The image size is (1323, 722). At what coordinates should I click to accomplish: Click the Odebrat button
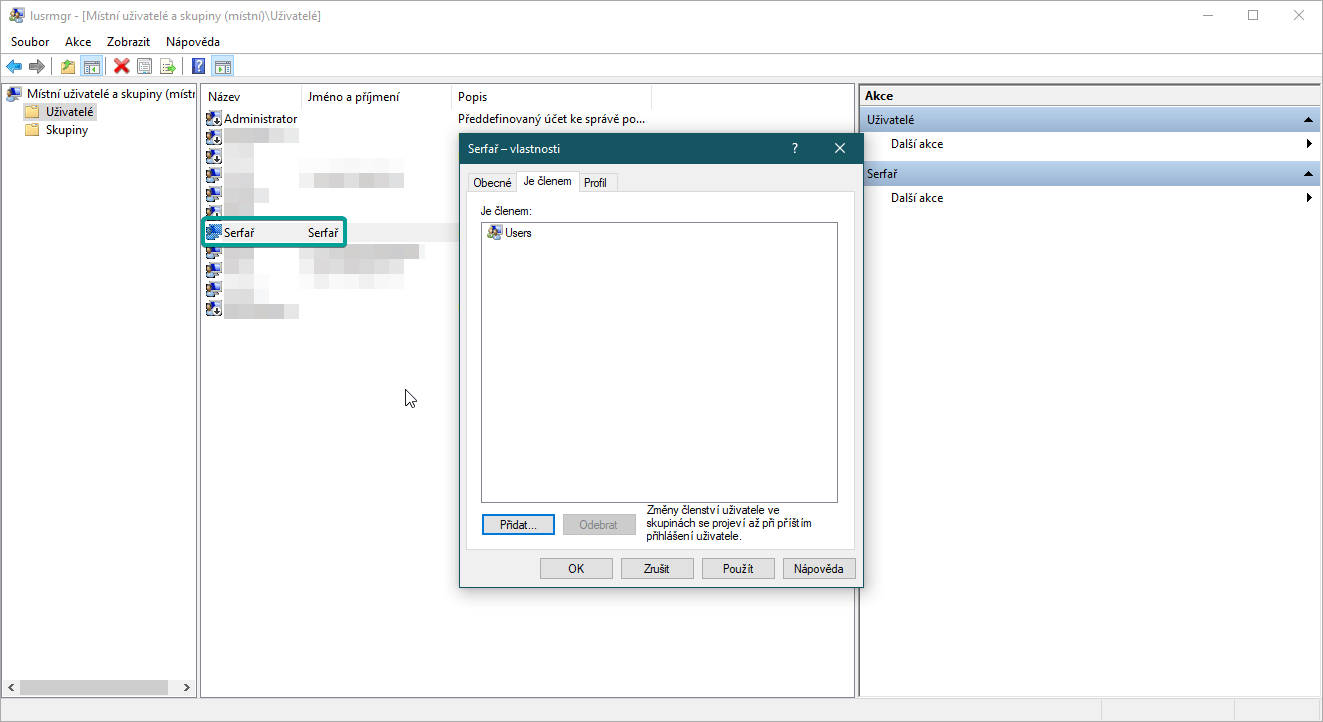[599, 525]
